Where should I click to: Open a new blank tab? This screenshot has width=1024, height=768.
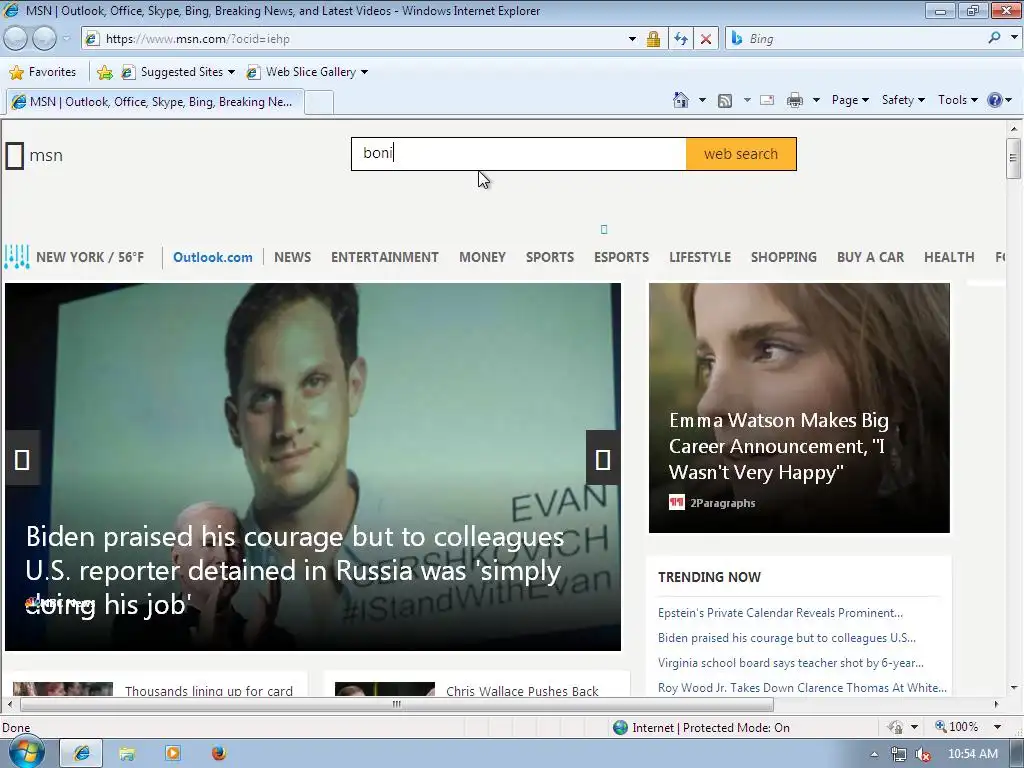coord(319,103)
